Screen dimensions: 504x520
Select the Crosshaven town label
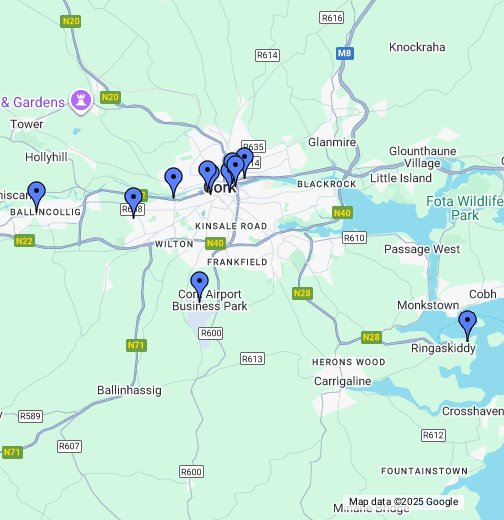click(473, 411)
